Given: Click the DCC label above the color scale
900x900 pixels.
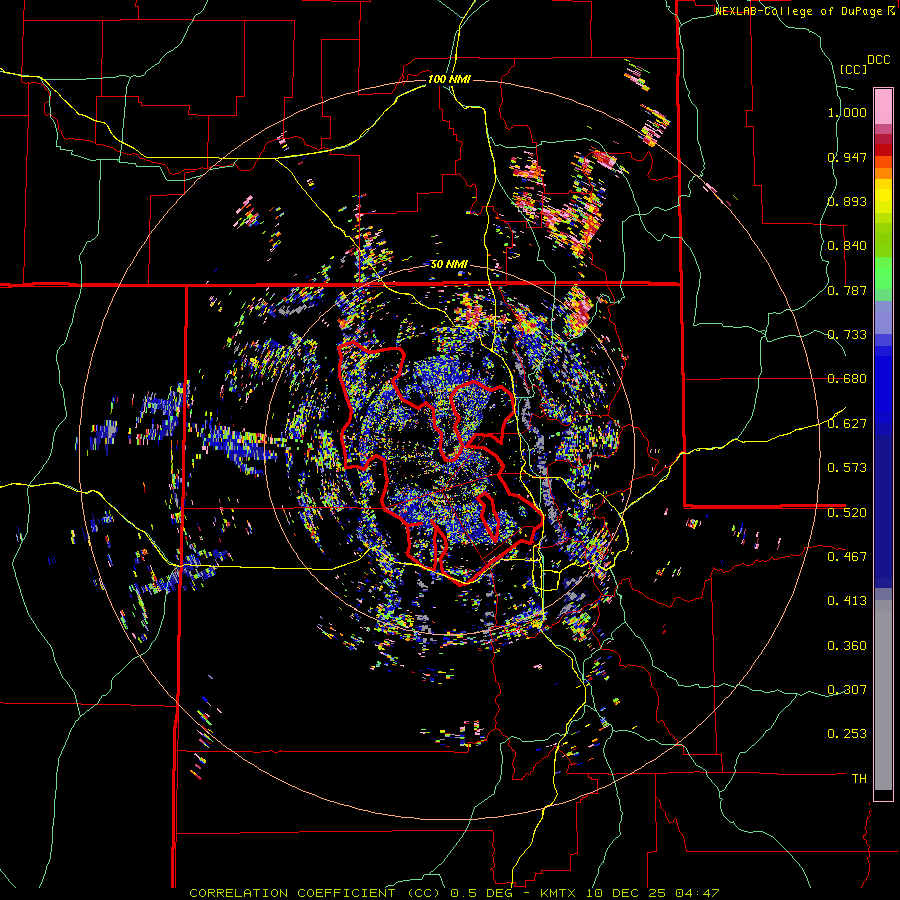Looking at the screenshot, I should click(x=878, y=60).
